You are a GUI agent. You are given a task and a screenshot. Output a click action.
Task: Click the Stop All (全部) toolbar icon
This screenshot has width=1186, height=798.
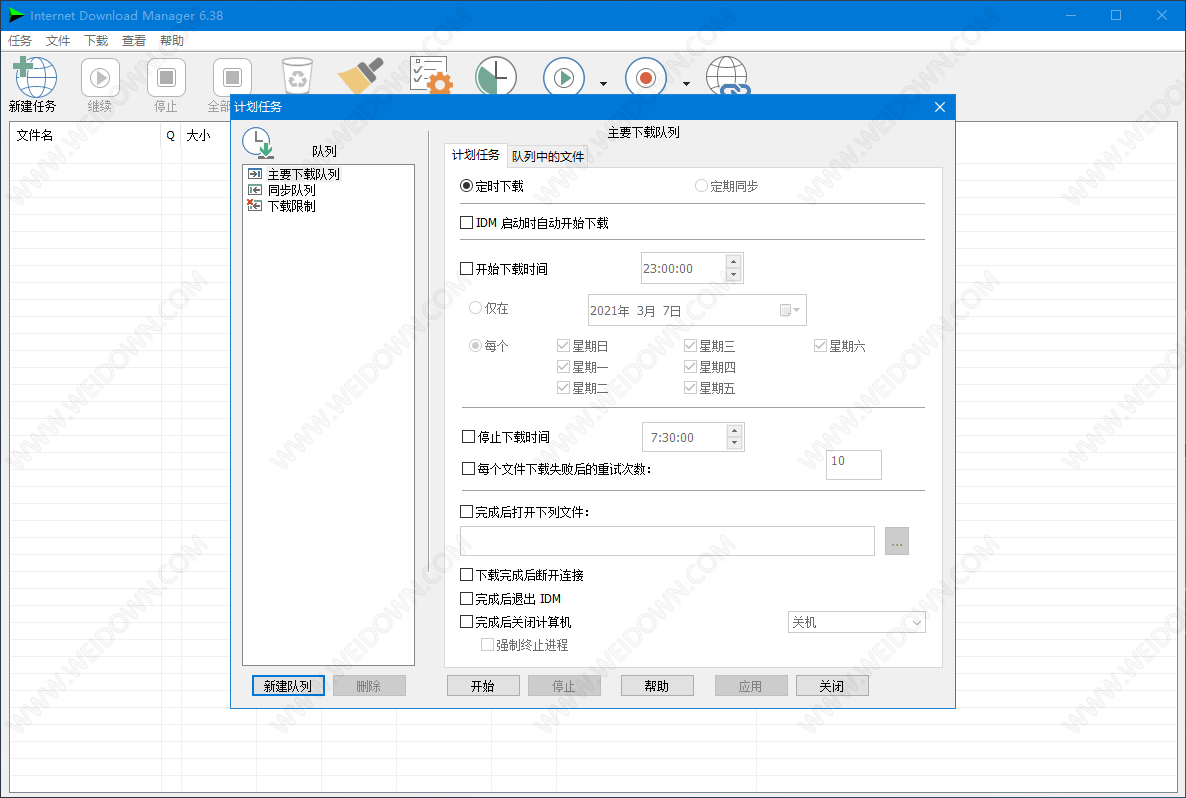[232, 77]
